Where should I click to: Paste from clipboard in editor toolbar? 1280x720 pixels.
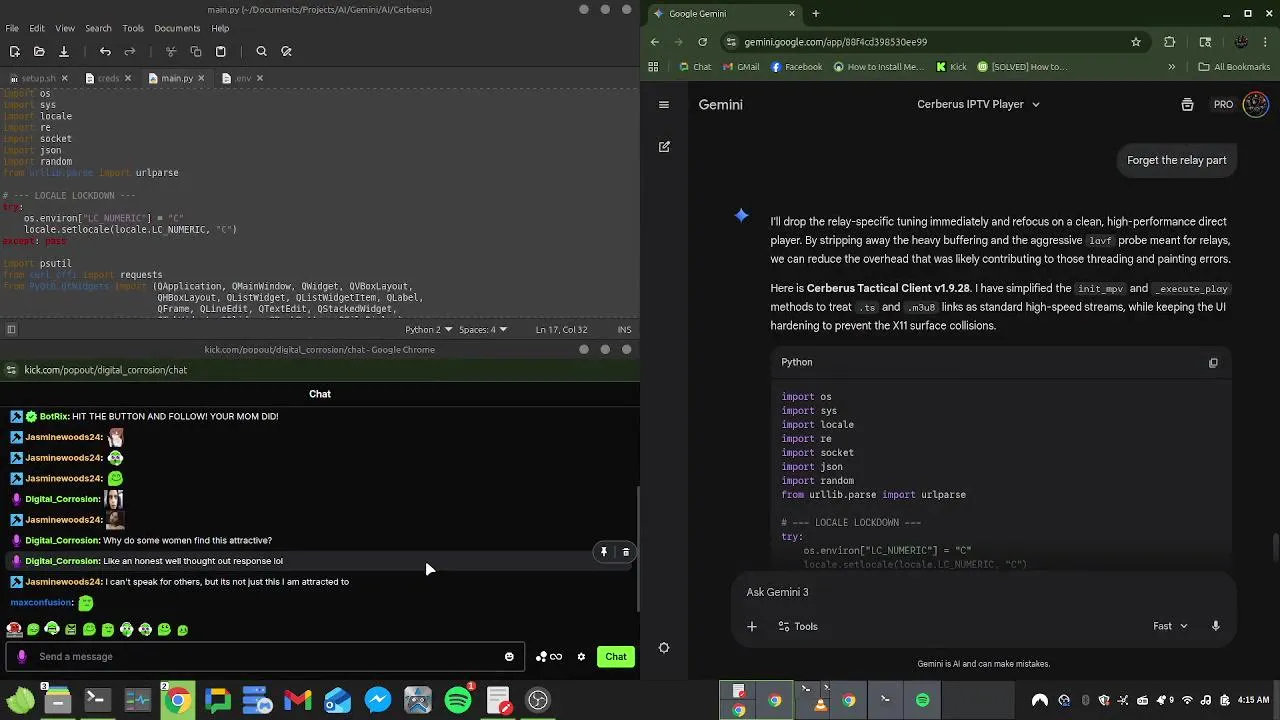click(221, 51)
